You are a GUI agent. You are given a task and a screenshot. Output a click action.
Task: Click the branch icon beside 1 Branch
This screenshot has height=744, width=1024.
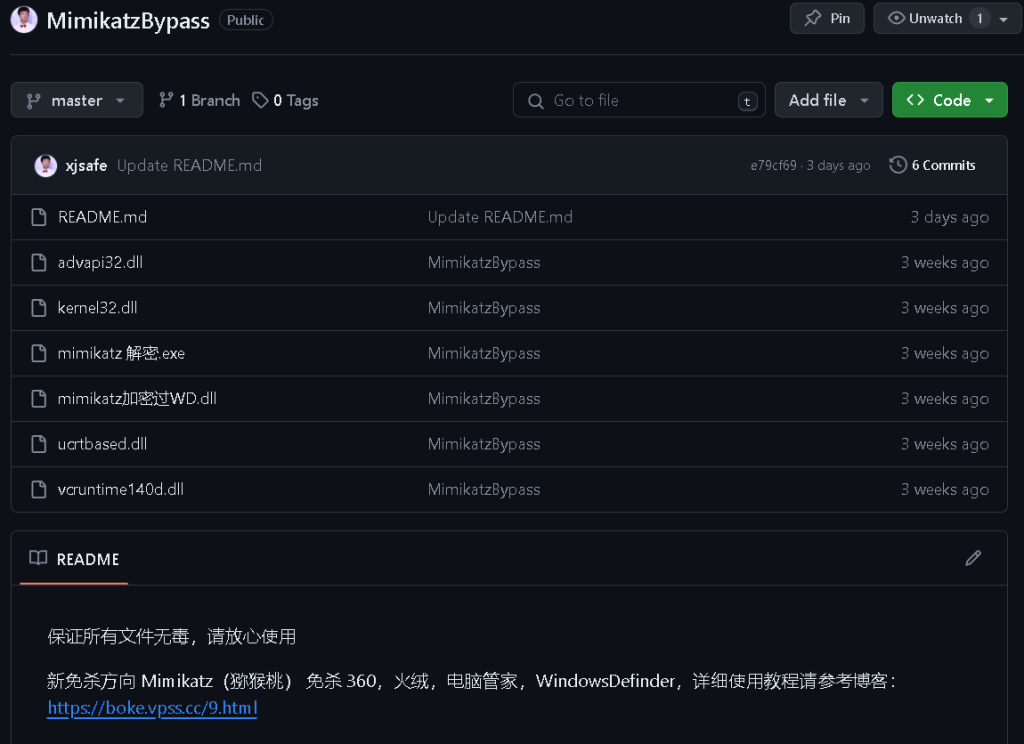[166, 100]
